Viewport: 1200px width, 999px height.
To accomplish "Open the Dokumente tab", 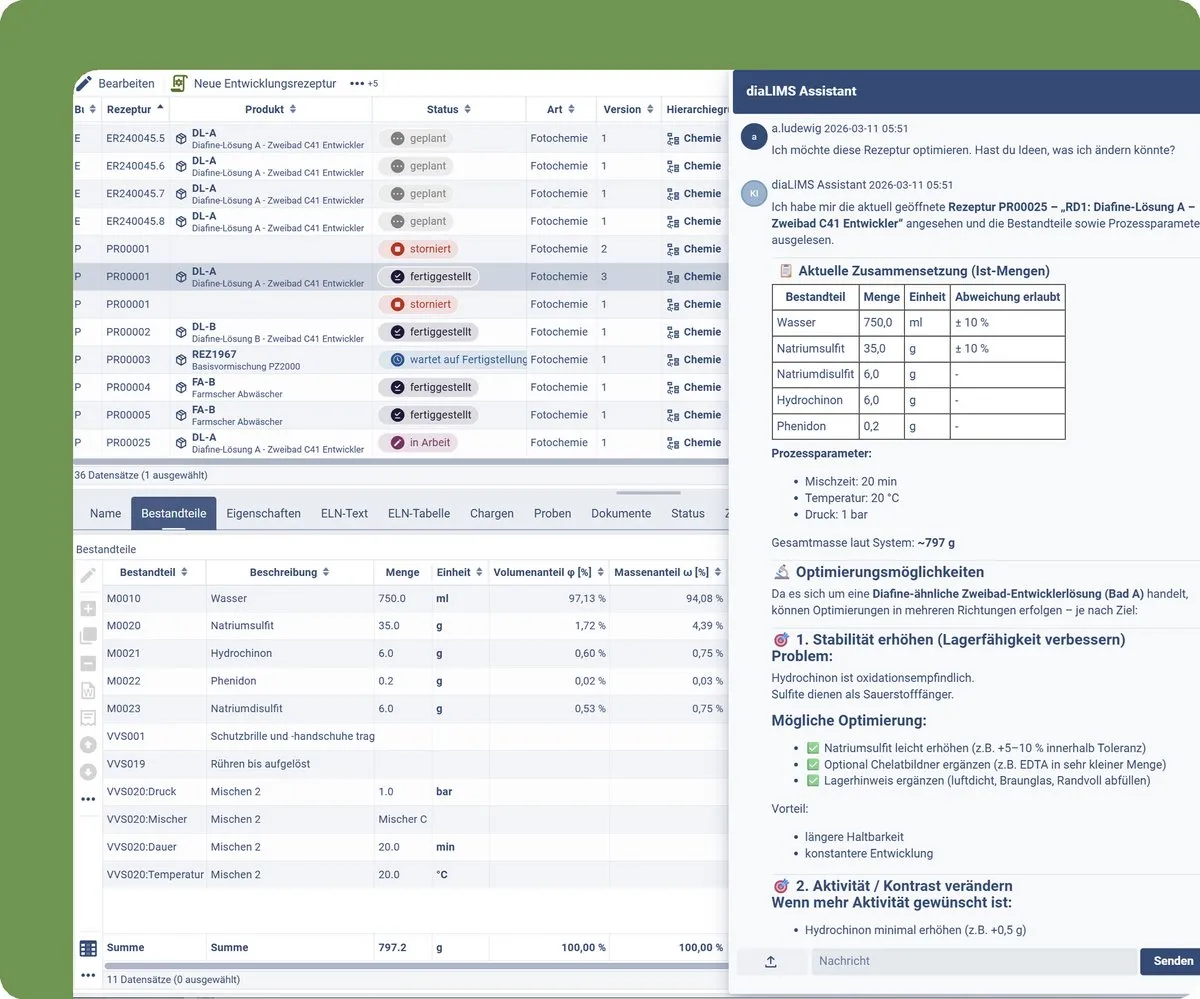I will [621, 513].
